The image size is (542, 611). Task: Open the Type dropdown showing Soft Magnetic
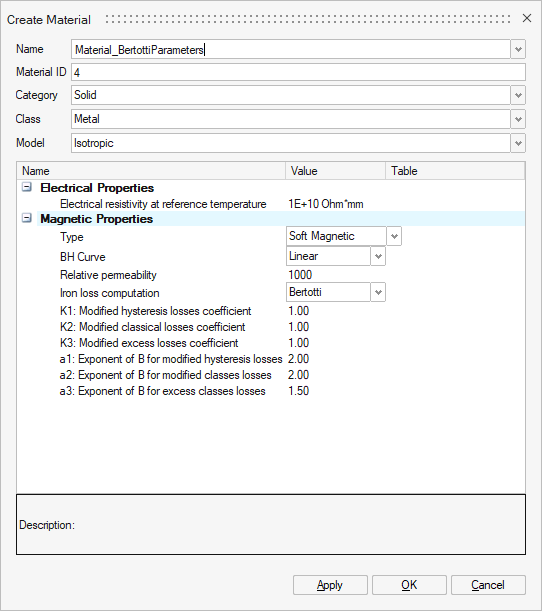(x=394, y=236)
